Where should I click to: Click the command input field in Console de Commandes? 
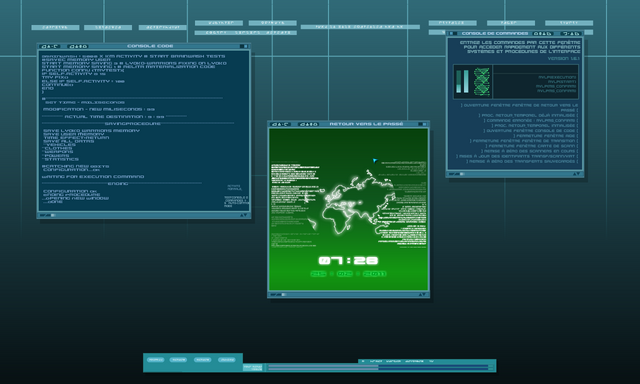pos(536,69)
